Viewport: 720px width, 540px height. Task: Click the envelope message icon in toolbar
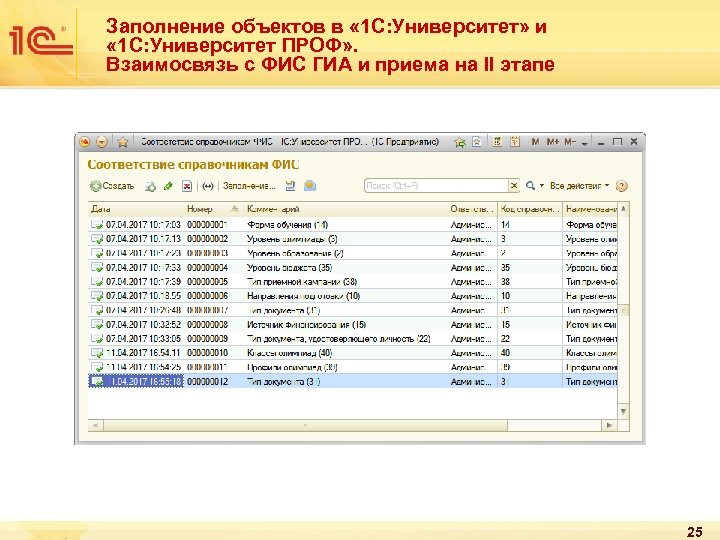[x=310, y=186]
